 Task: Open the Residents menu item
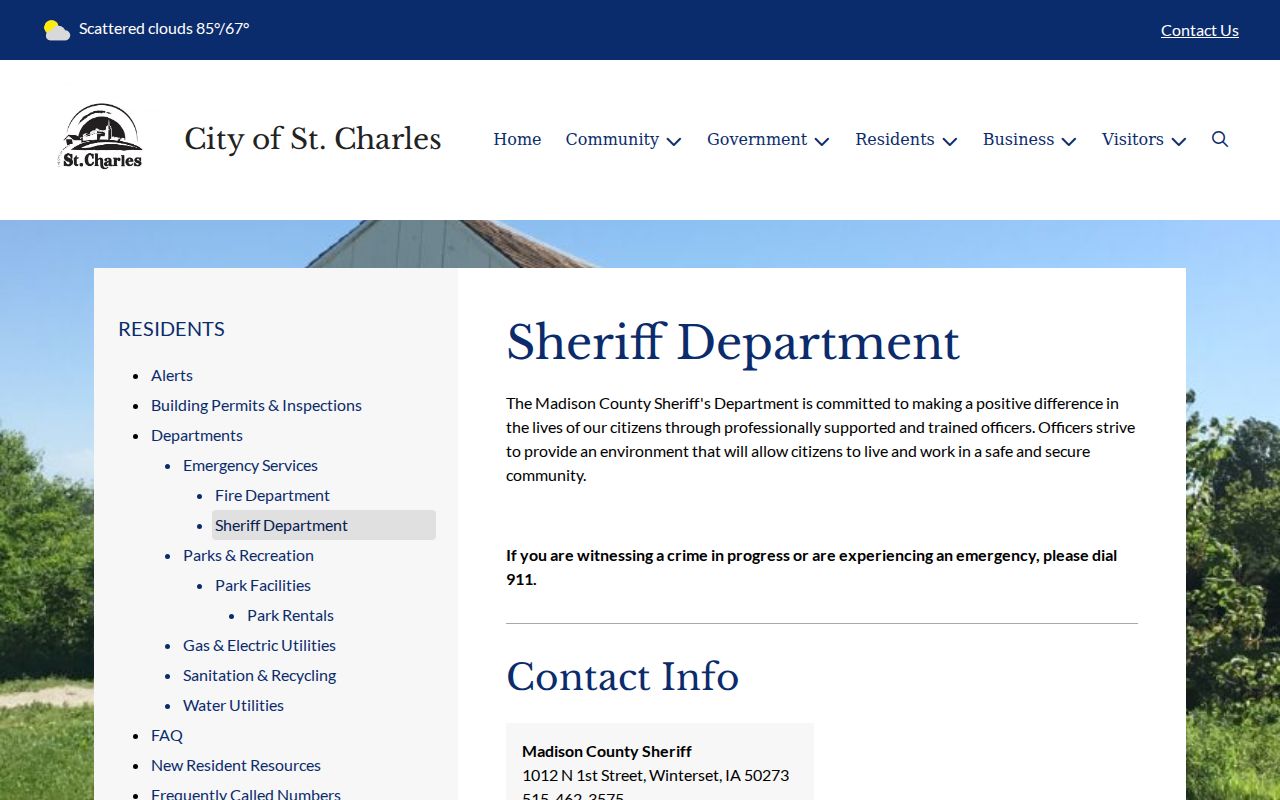point(895,139)
